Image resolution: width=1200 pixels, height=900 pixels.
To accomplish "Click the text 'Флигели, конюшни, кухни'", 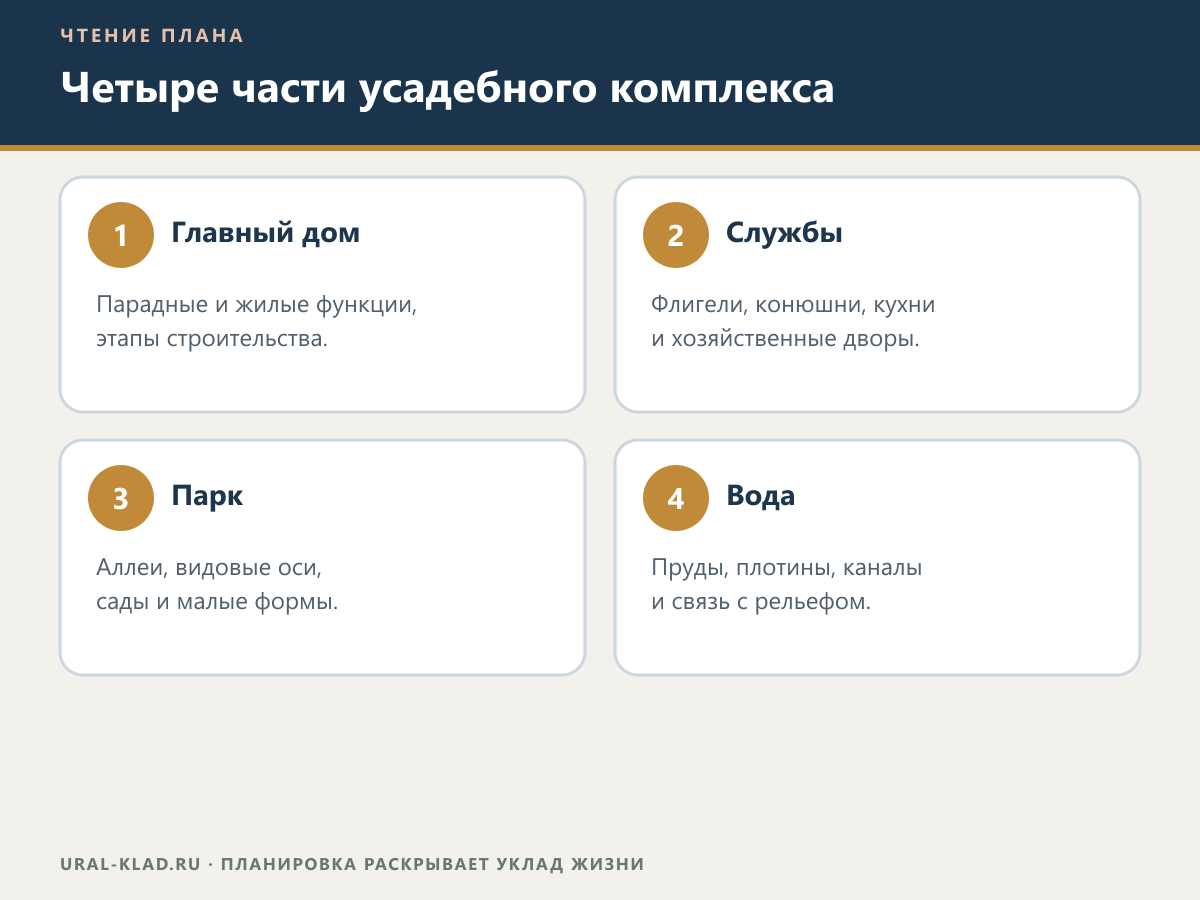I will [x=793, y=305].
